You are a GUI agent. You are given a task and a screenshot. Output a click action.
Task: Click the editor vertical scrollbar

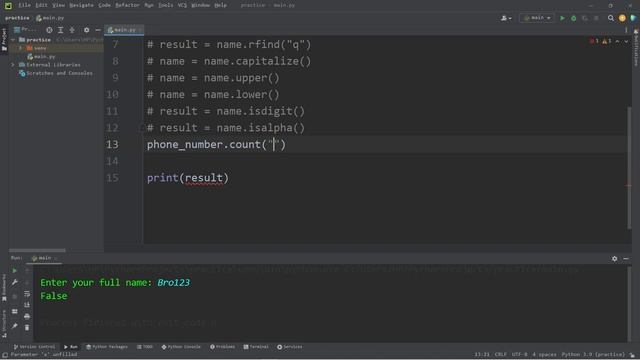click(629, 167)
